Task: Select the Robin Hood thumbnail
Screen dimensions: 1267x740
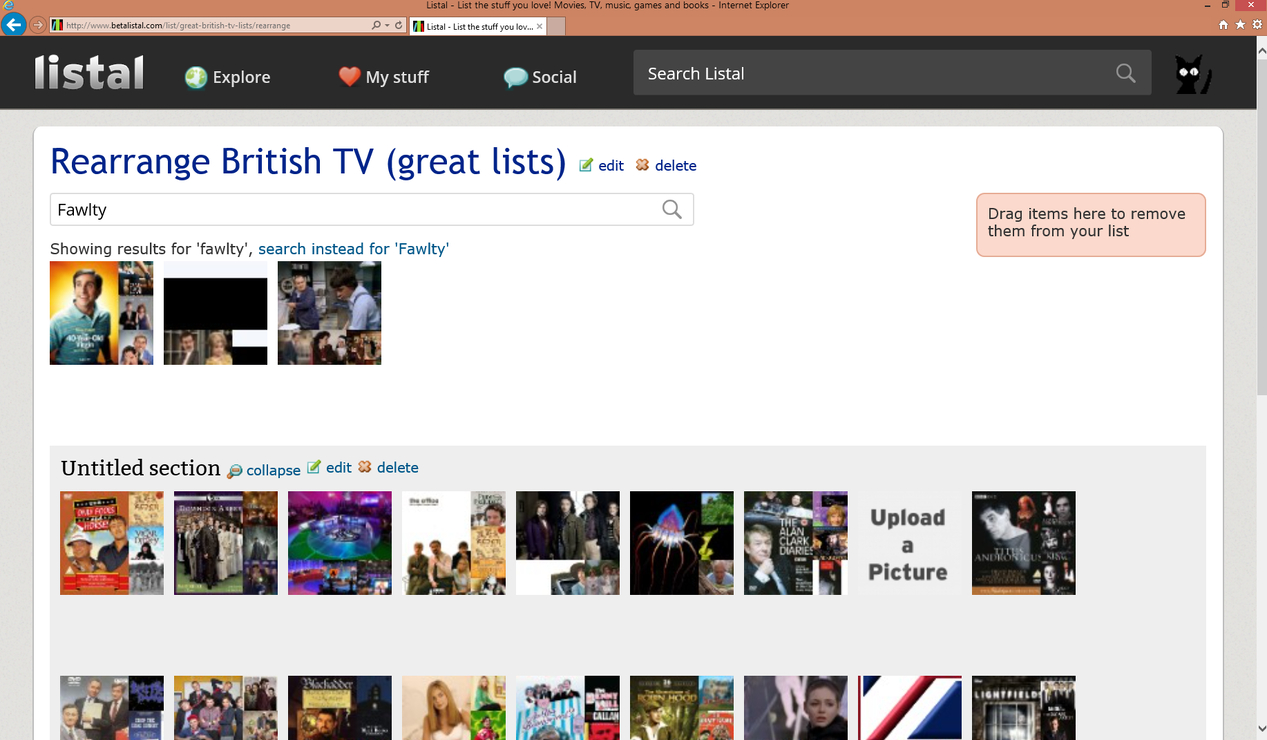Action: pyautogui.click(x=682, y=708)
